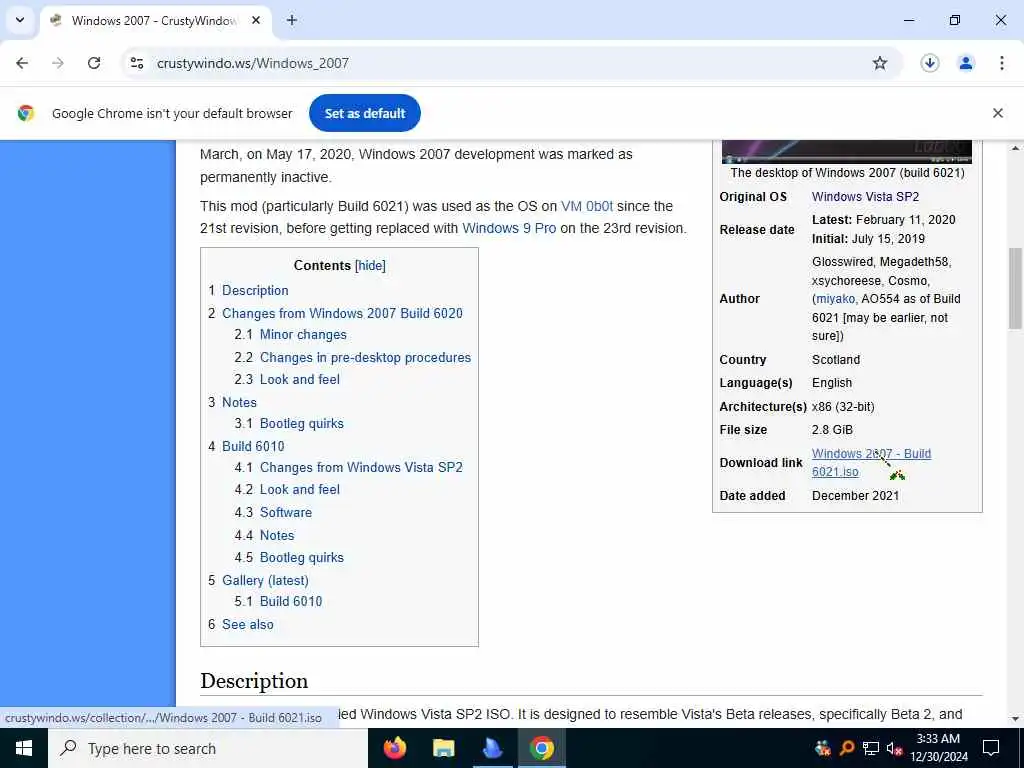Bookmark this page with the star
1024x768 pixels.
point(880,63)
